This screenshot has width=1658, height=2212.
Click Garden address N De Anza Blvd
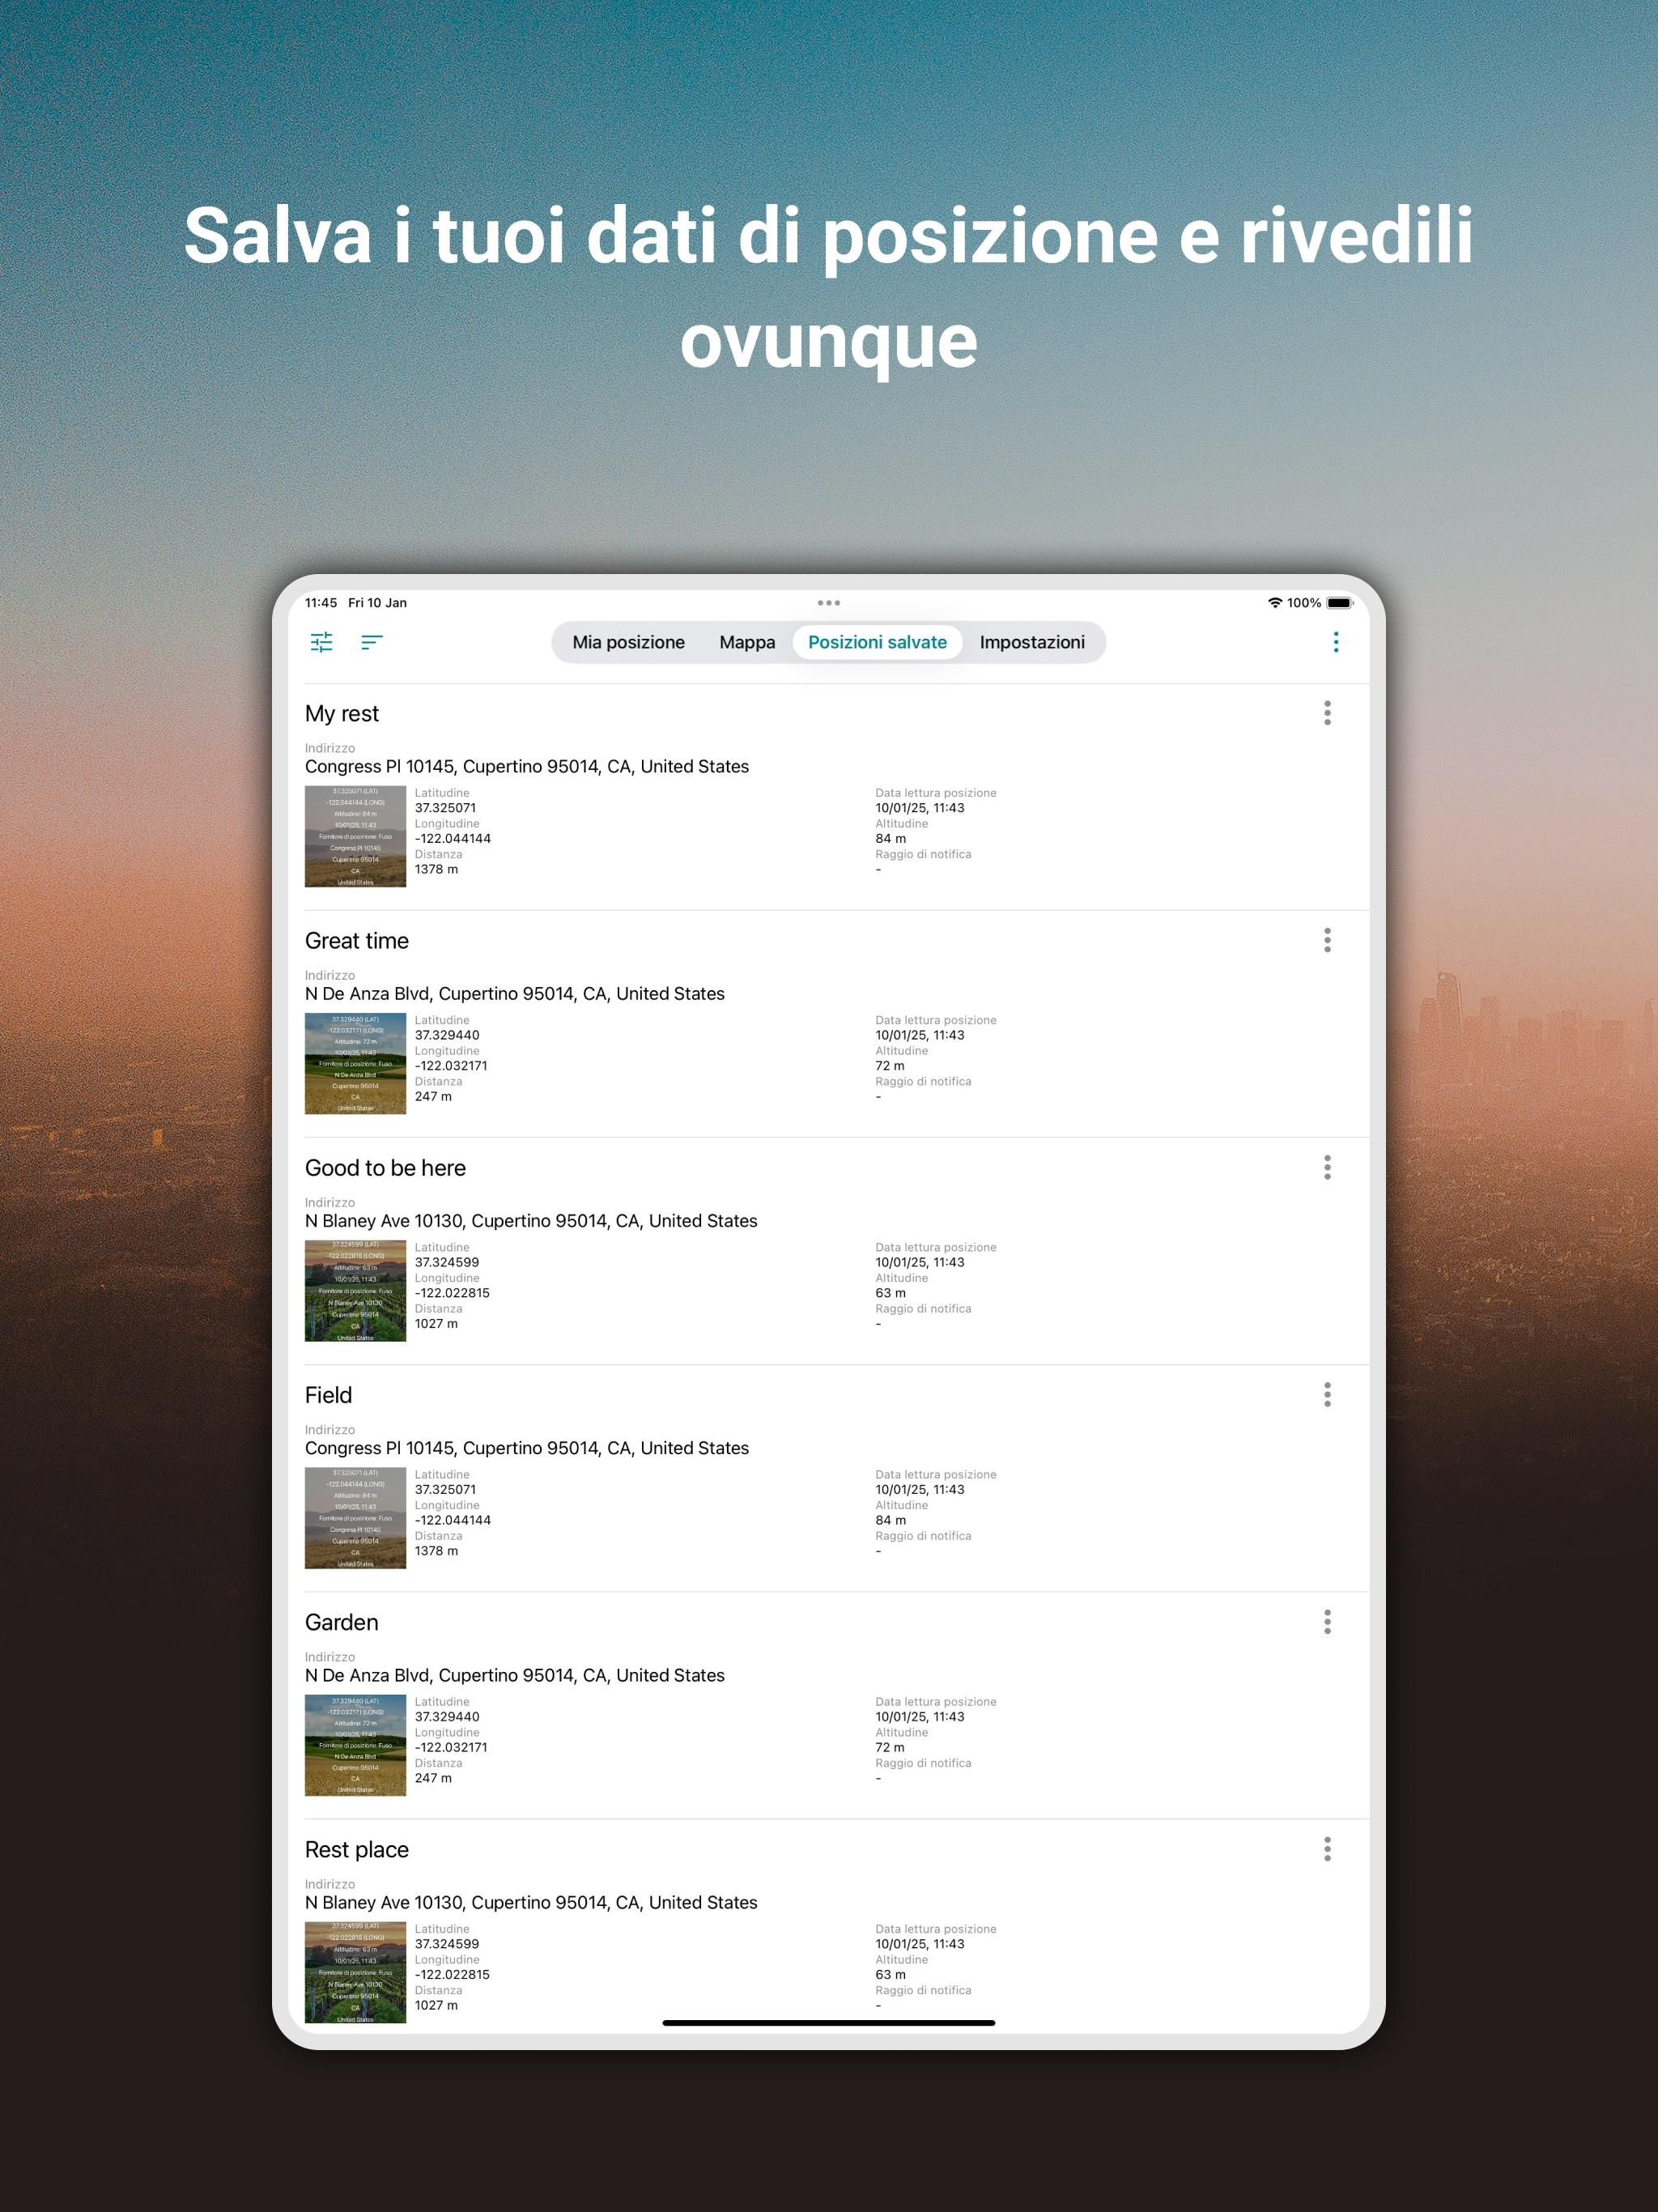click(515, 1675)
